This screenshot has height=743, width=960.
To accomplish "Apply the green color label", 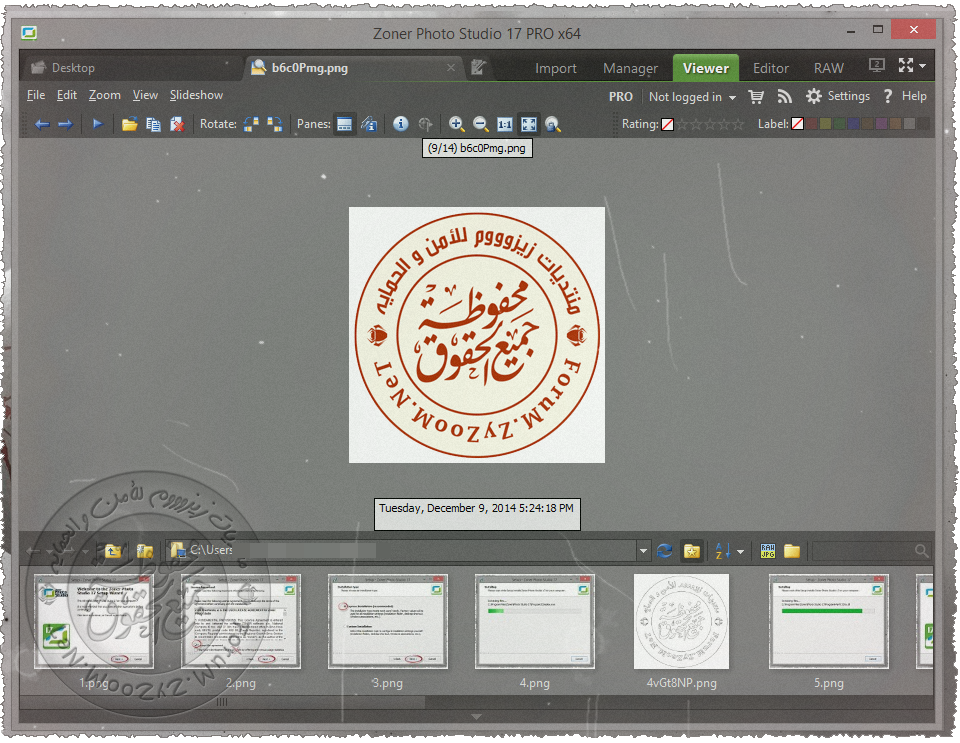I will (840, 124).
